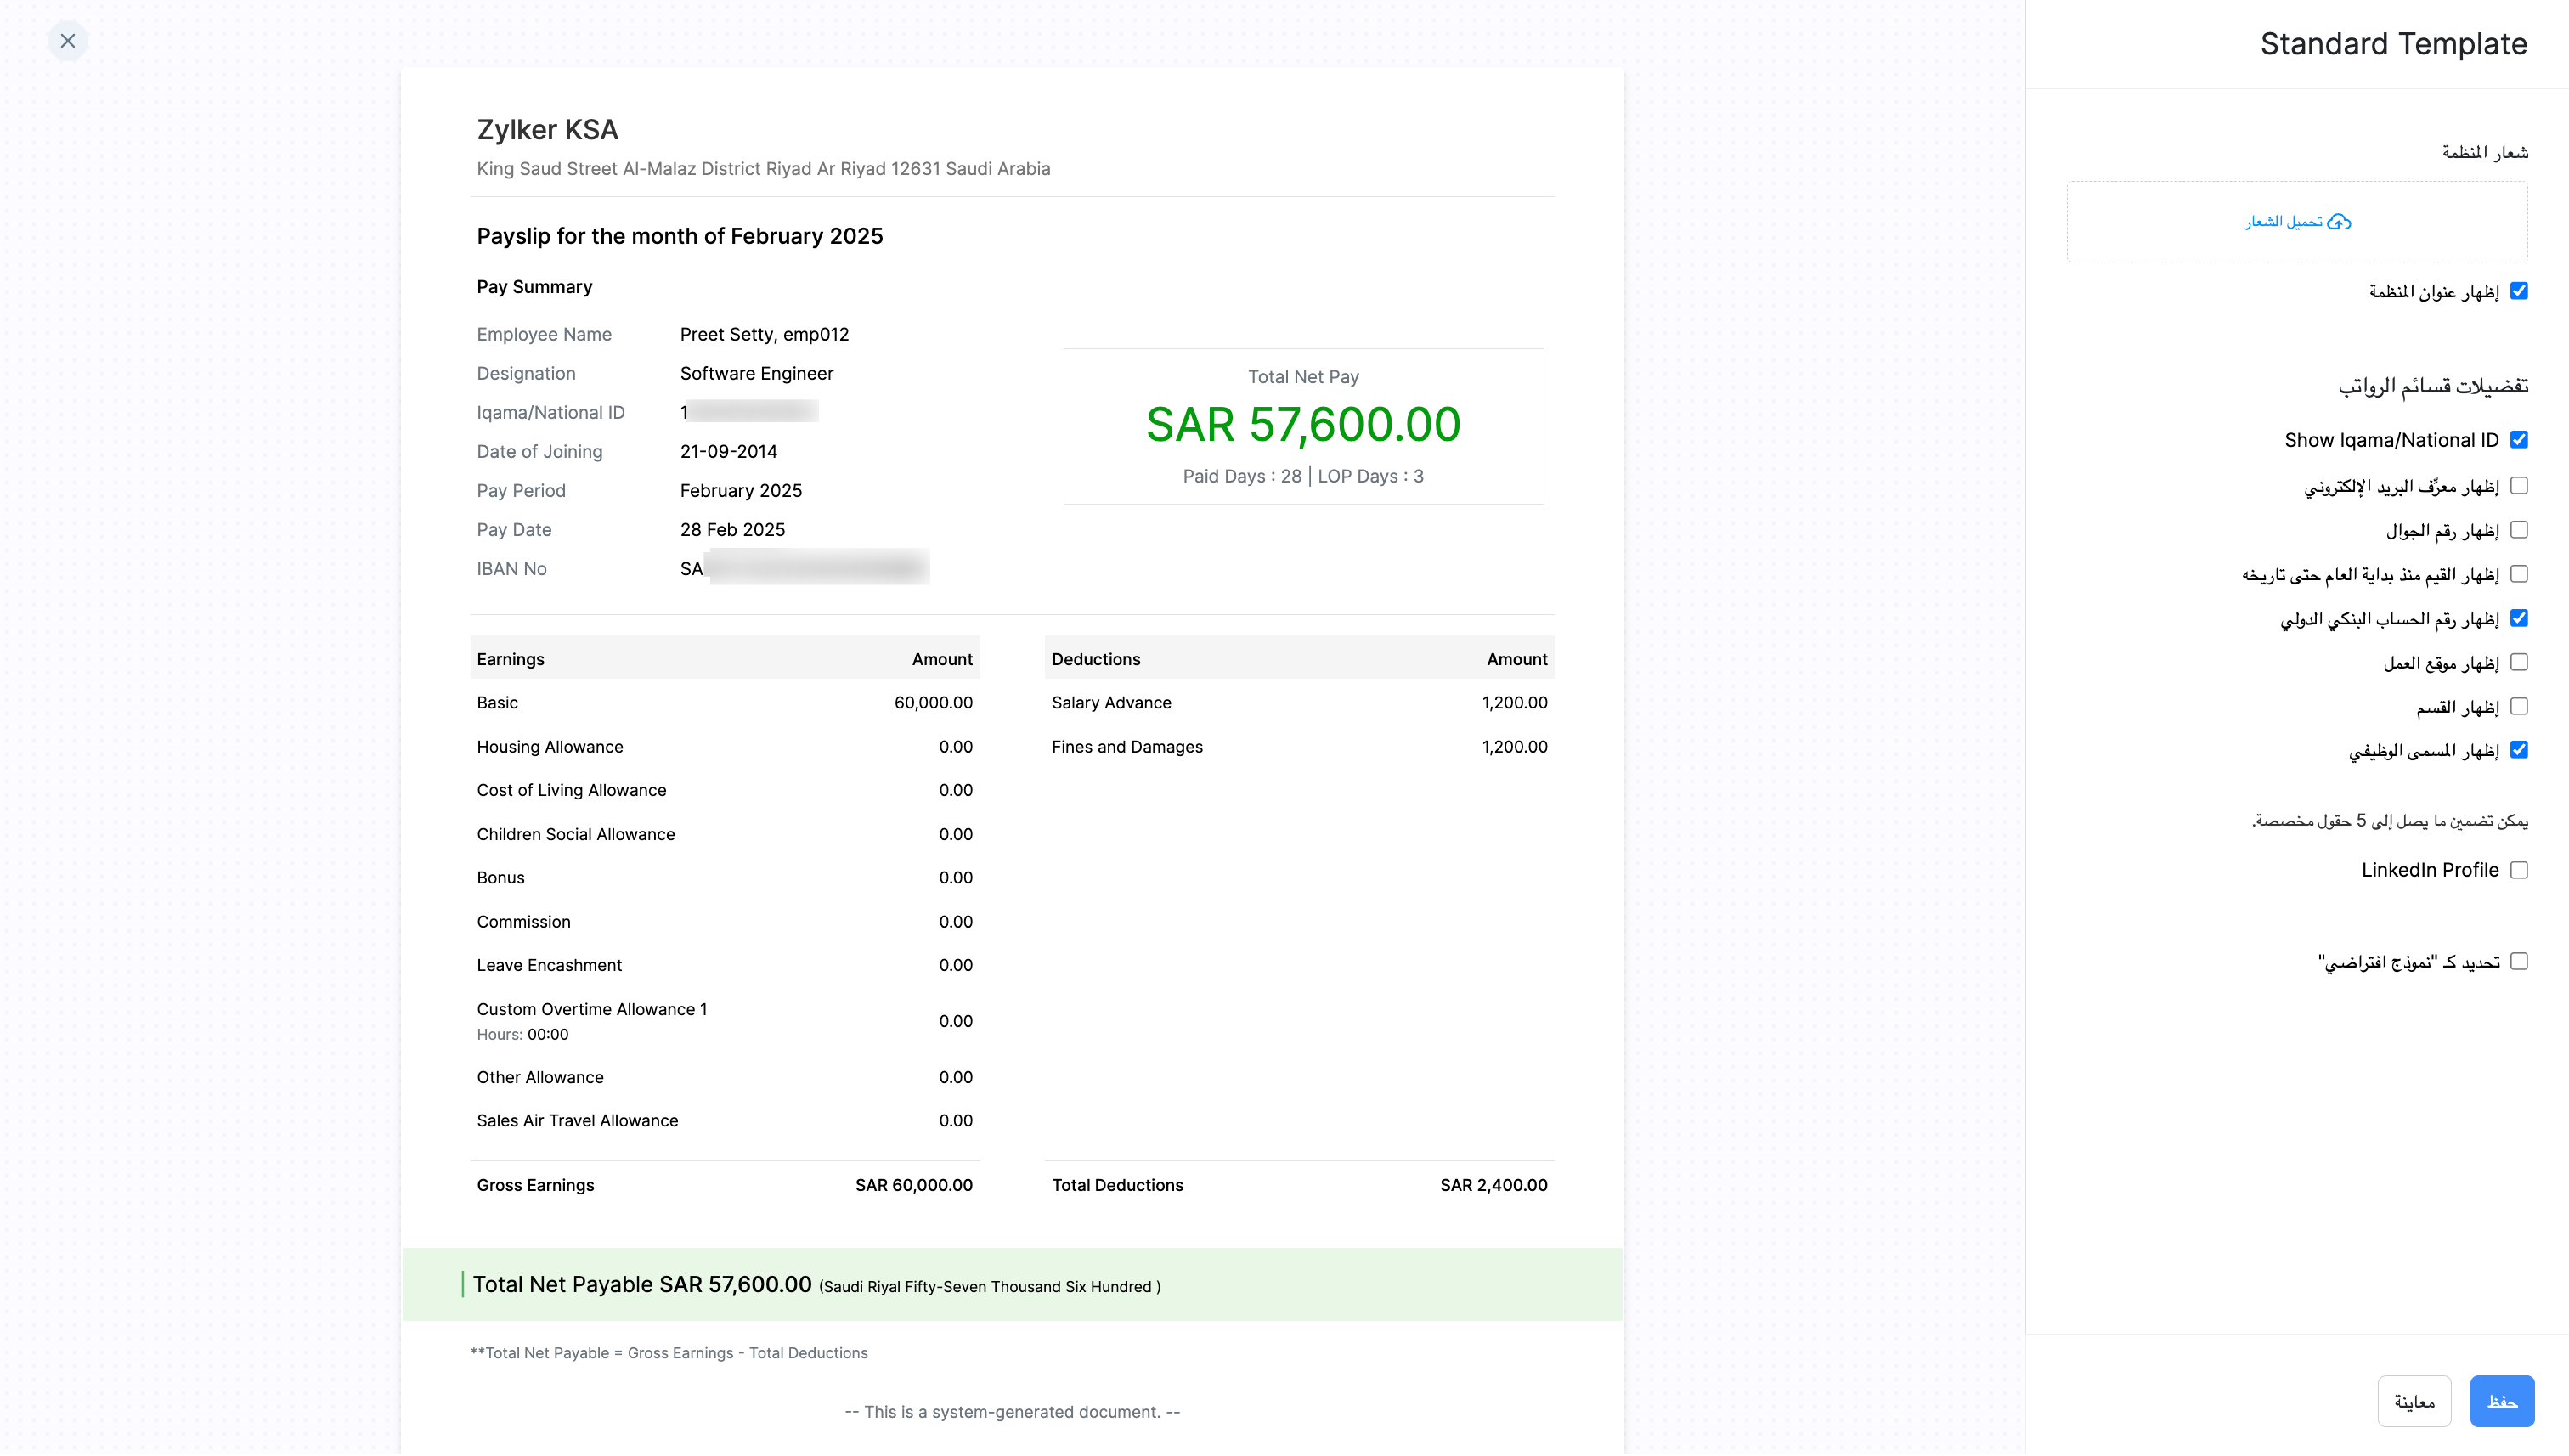Enable إظهار رقم الجوال checkbox
Viewport: 2569px width, 1456px height.
coord(2519,529)
